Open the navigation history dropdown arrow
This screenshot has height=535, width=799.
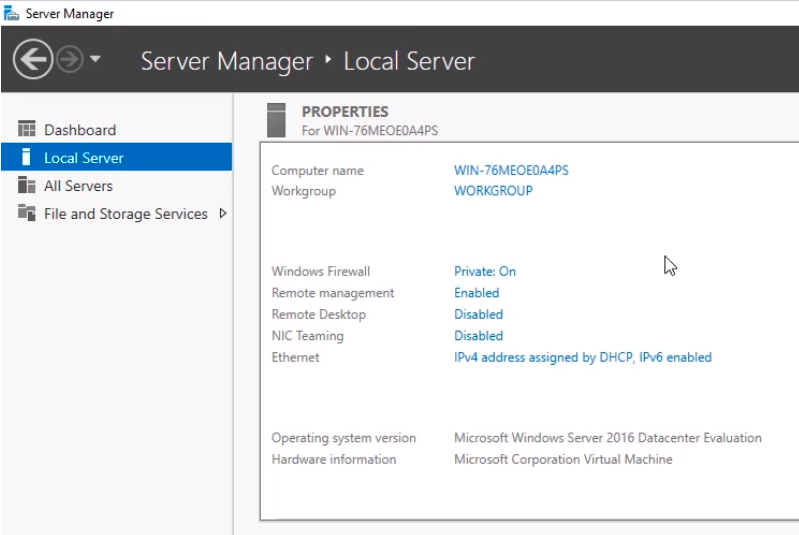[96, 60]
